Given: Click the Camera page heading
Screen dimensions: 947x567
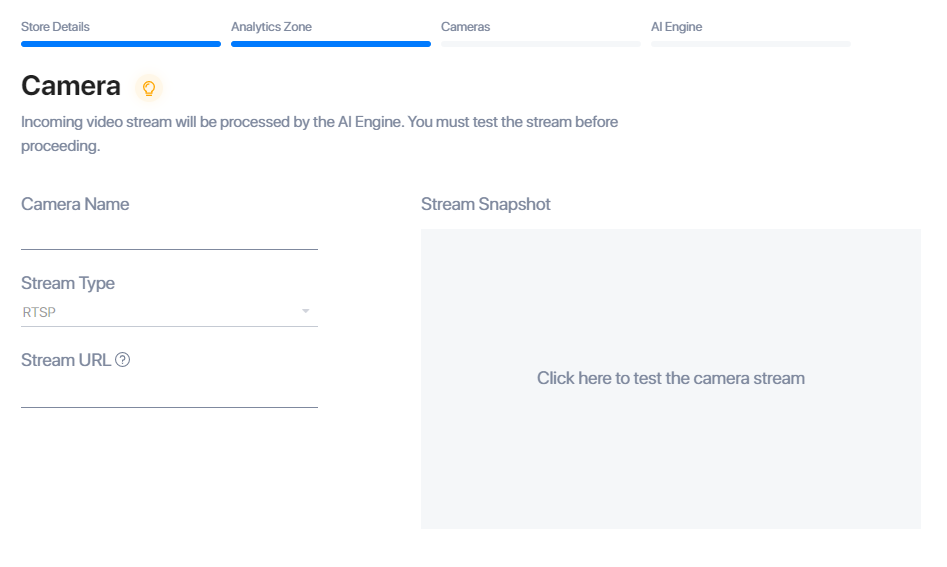Looking at the screenshot, I should click(71, 86).
